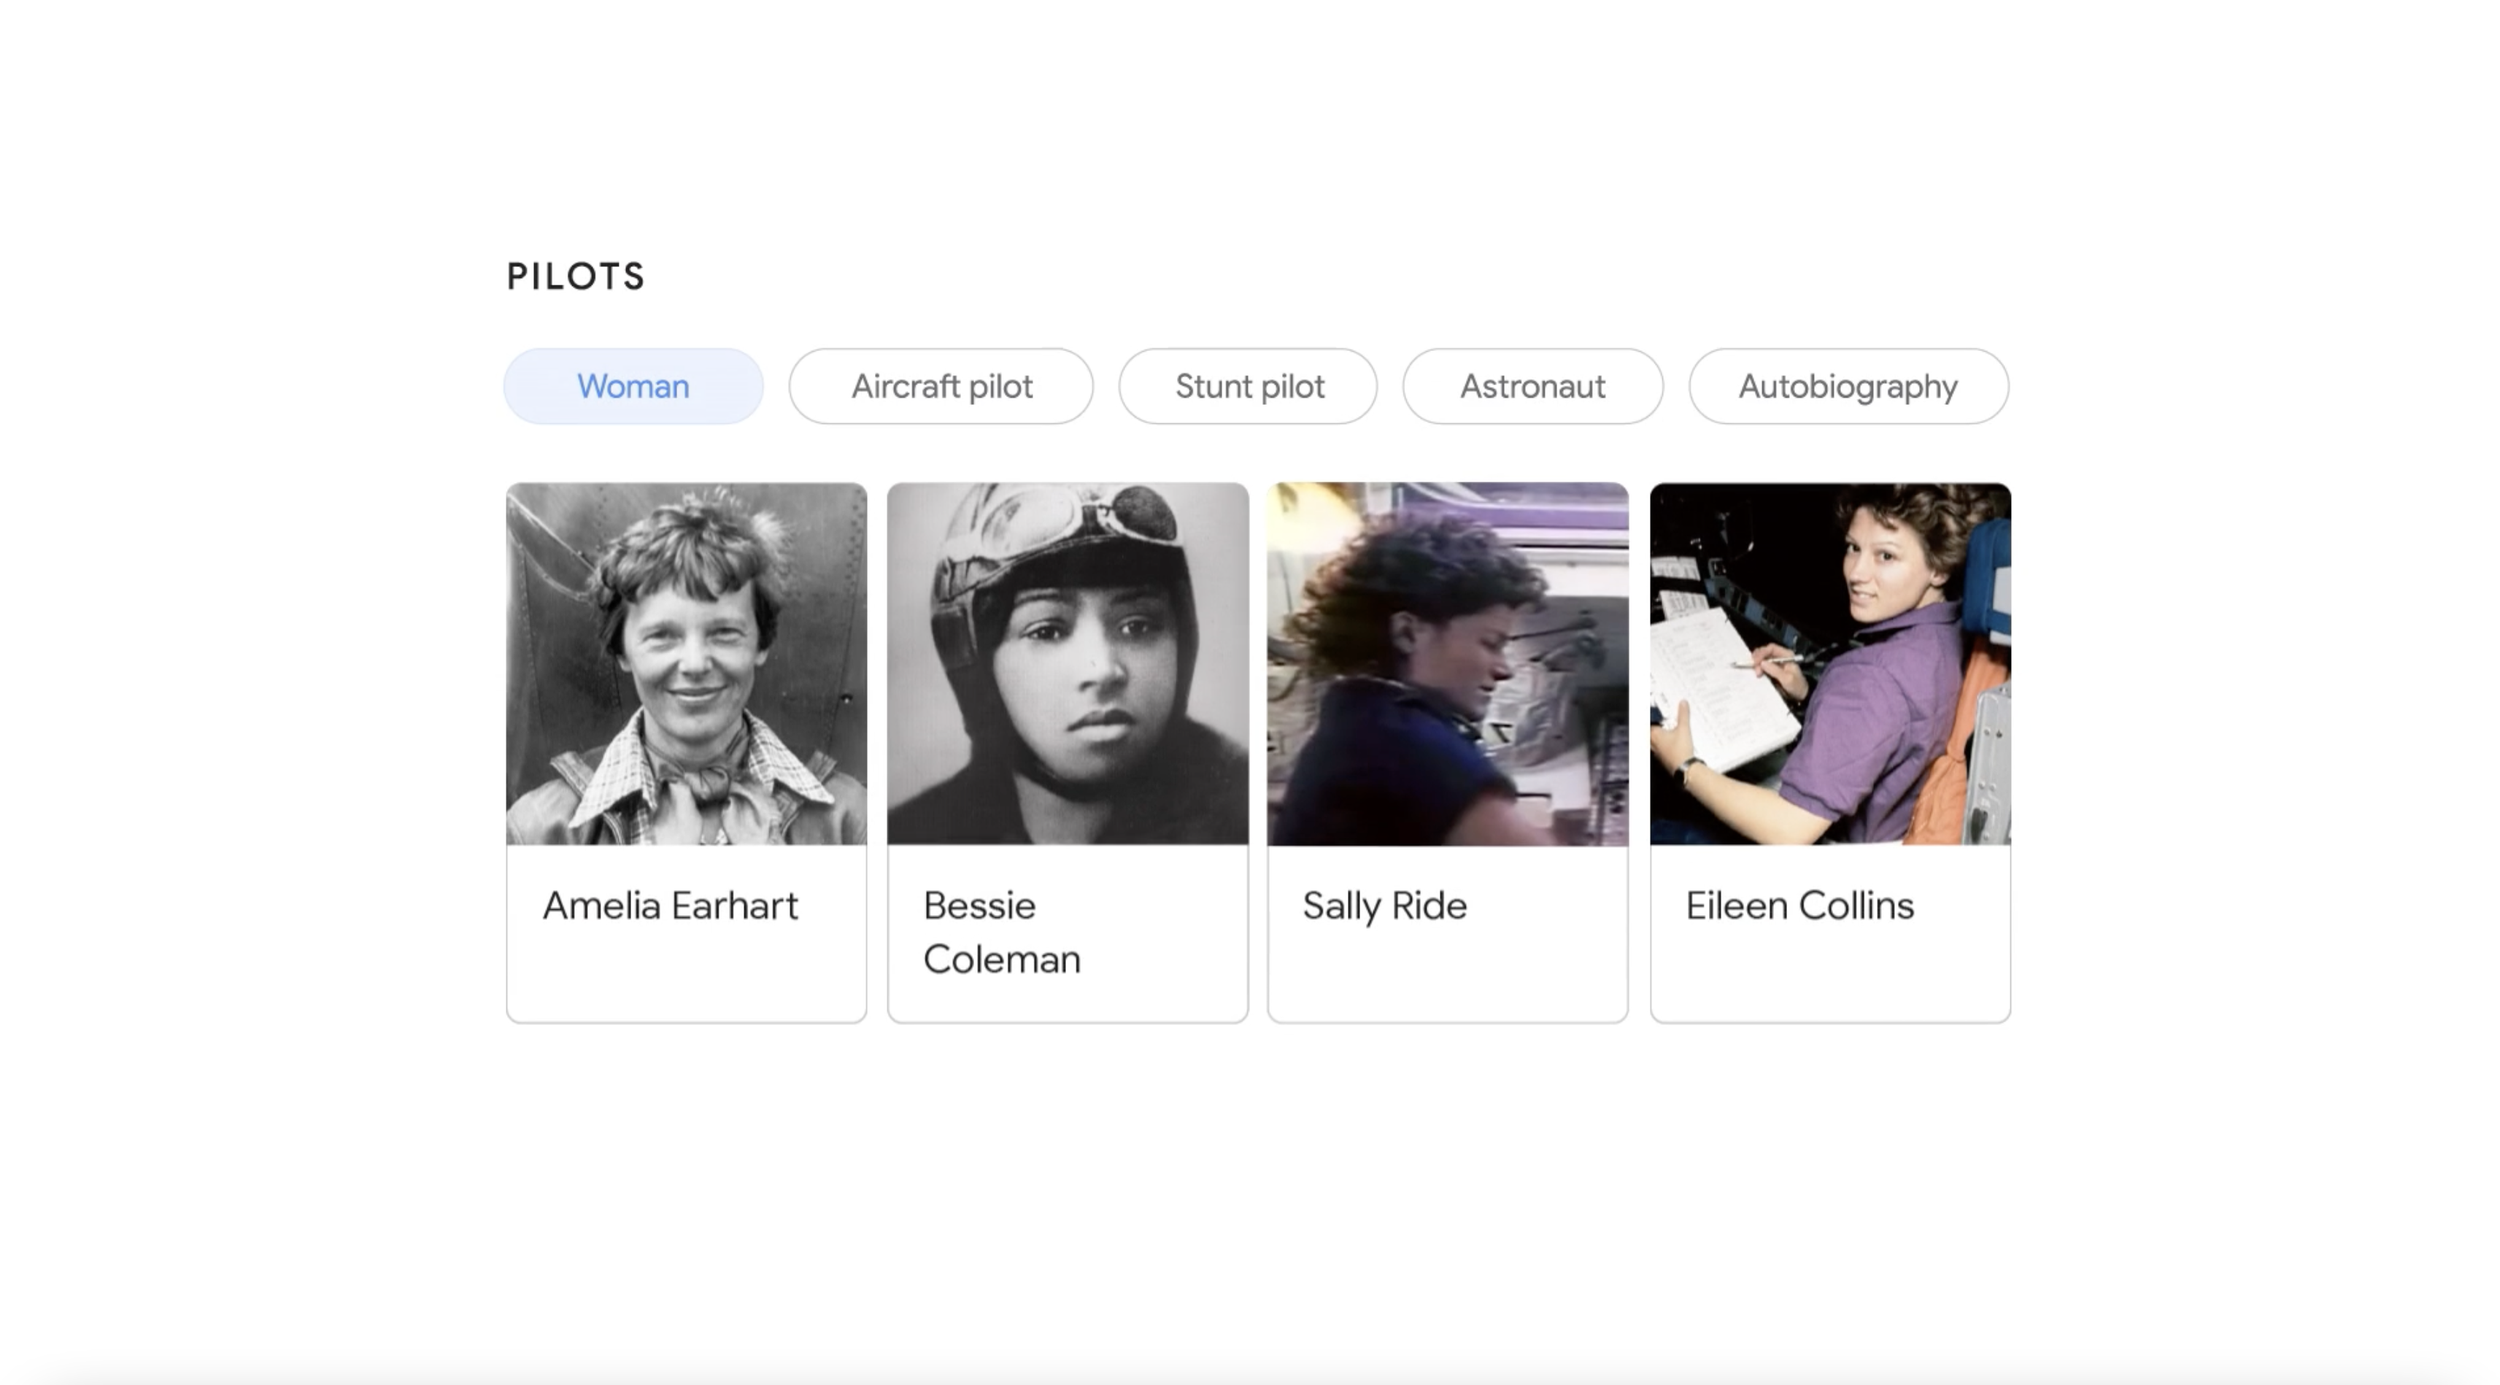2500x1385 pixels.
Task: Deselect the Woman filter chip
Action: (x=633, y=386)
